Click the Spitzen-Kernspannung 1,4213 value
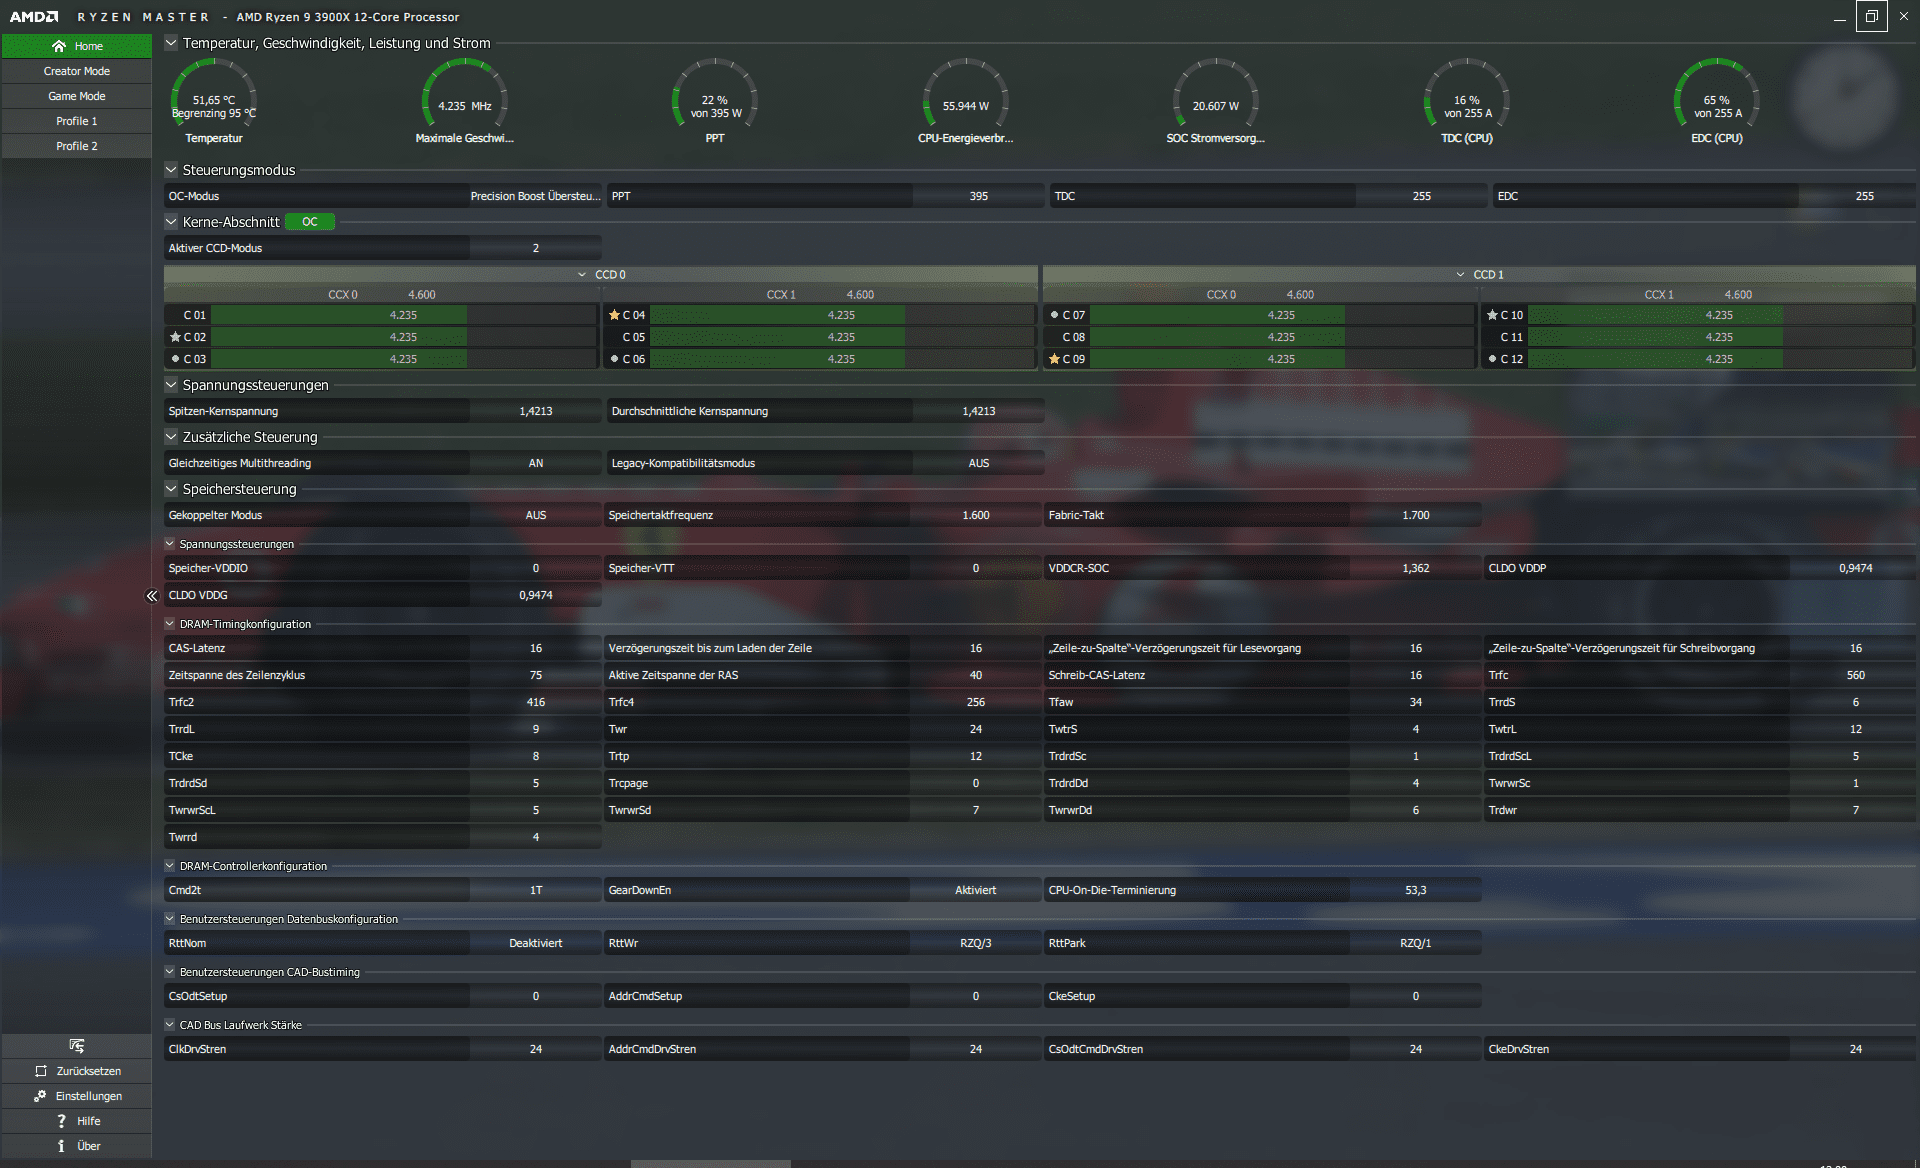This screenshot has width=1920, height=1168. tap(536, 411)
